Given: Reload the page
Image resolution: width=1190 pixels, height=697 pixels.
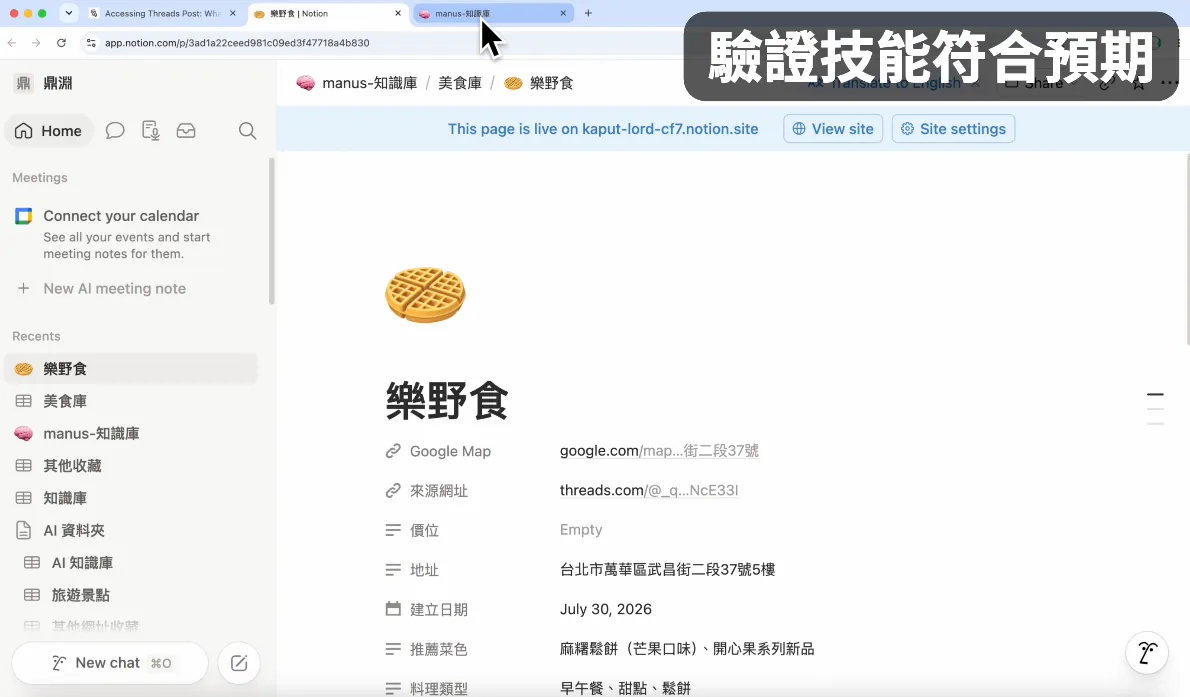Looking at the screenshot, I should (x=61, y=43).
